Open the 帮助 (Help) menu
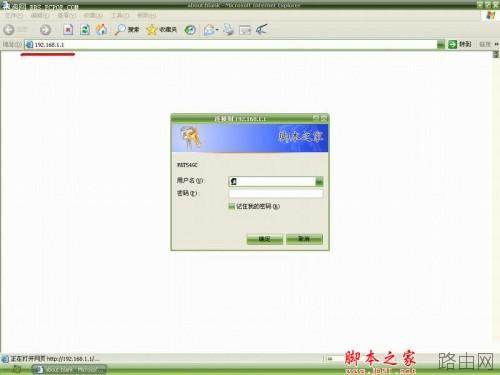Screen dimensions: 500x375 pos(146,15)
